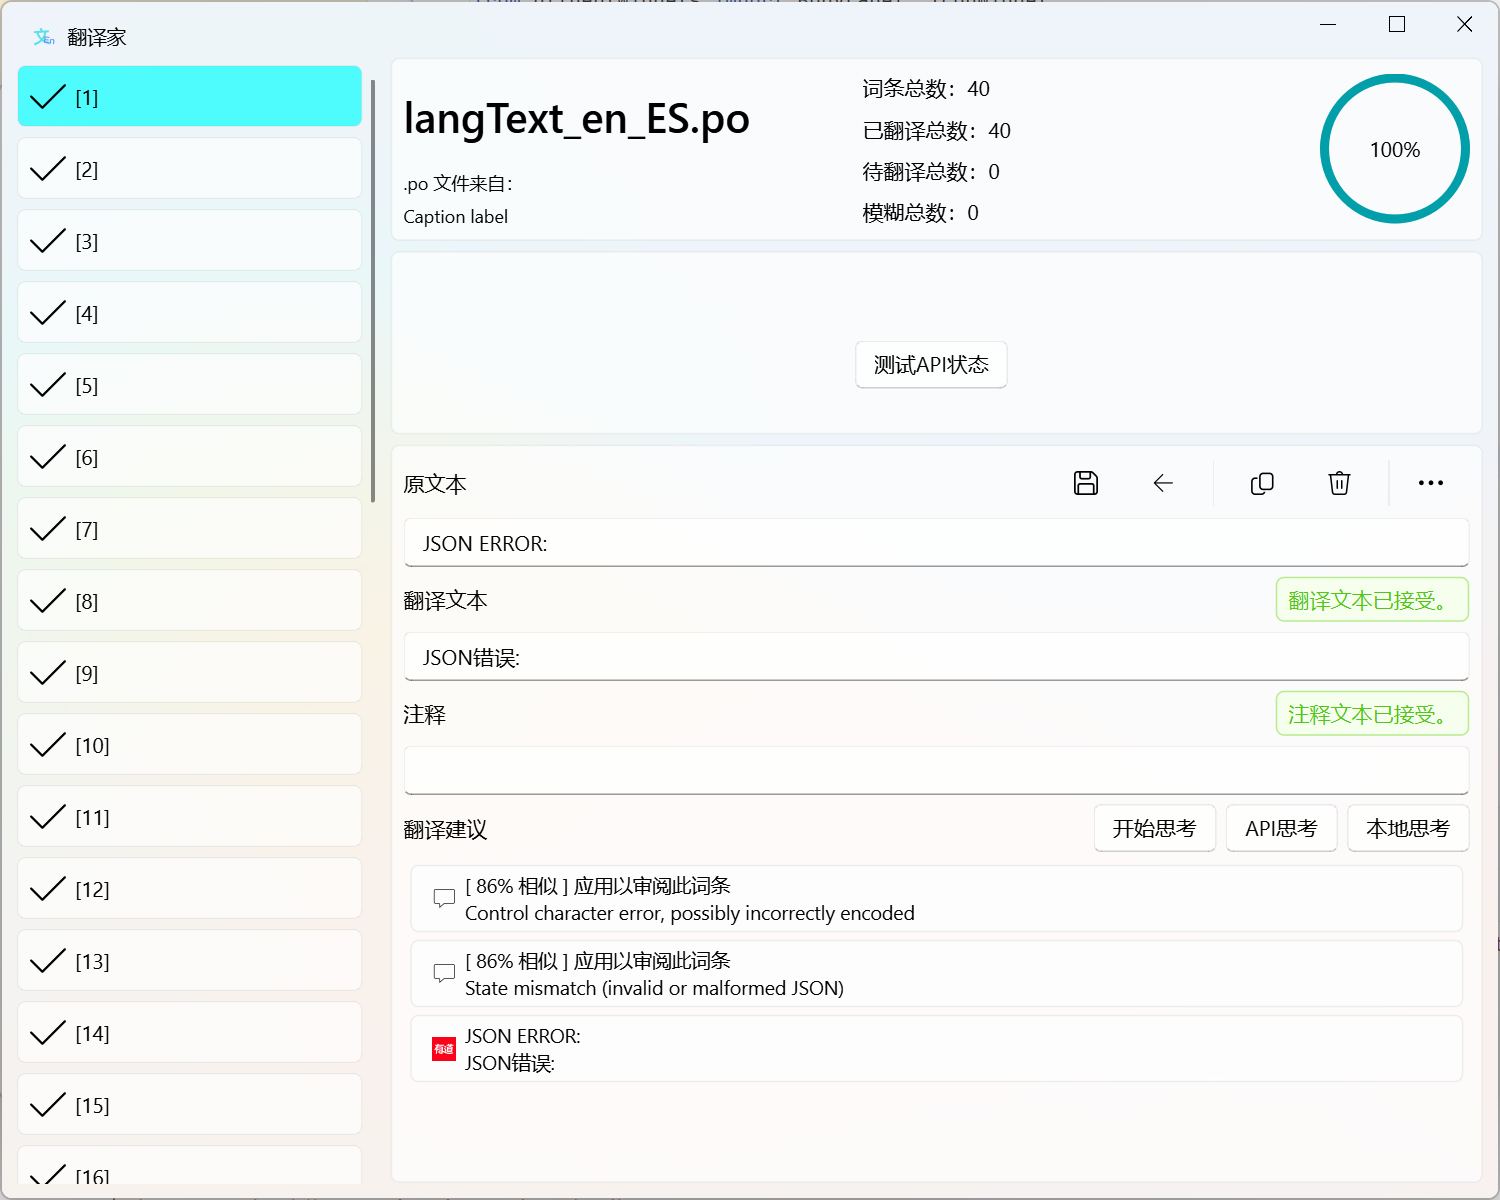Screen dimensions: 1500x1200
Task: Click the 翻译文本已接受 notice
Action: [1372, 600]
